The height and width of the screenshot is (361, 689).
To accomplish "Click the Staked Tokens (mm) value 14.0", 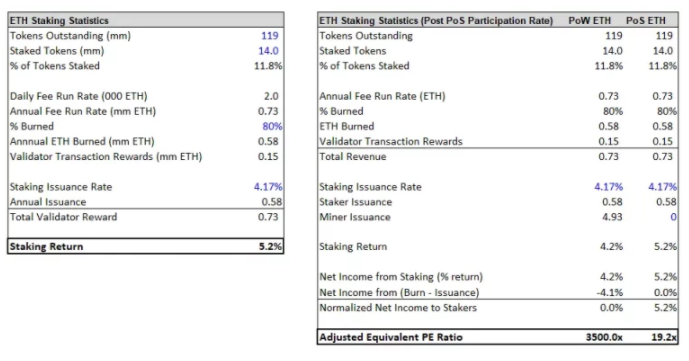I will click(268, 51).
